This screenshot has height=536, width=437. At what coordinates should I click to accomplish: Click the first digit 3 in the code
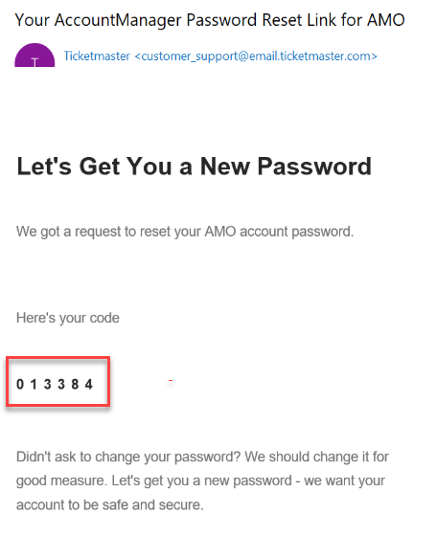tap(48, 384)
